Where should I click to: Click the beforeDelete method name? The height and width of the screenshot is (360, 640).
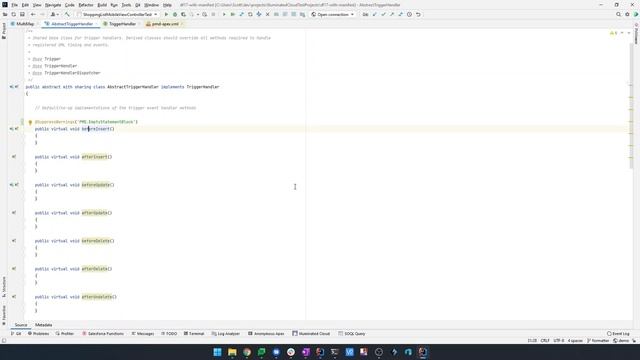[97, 241]
